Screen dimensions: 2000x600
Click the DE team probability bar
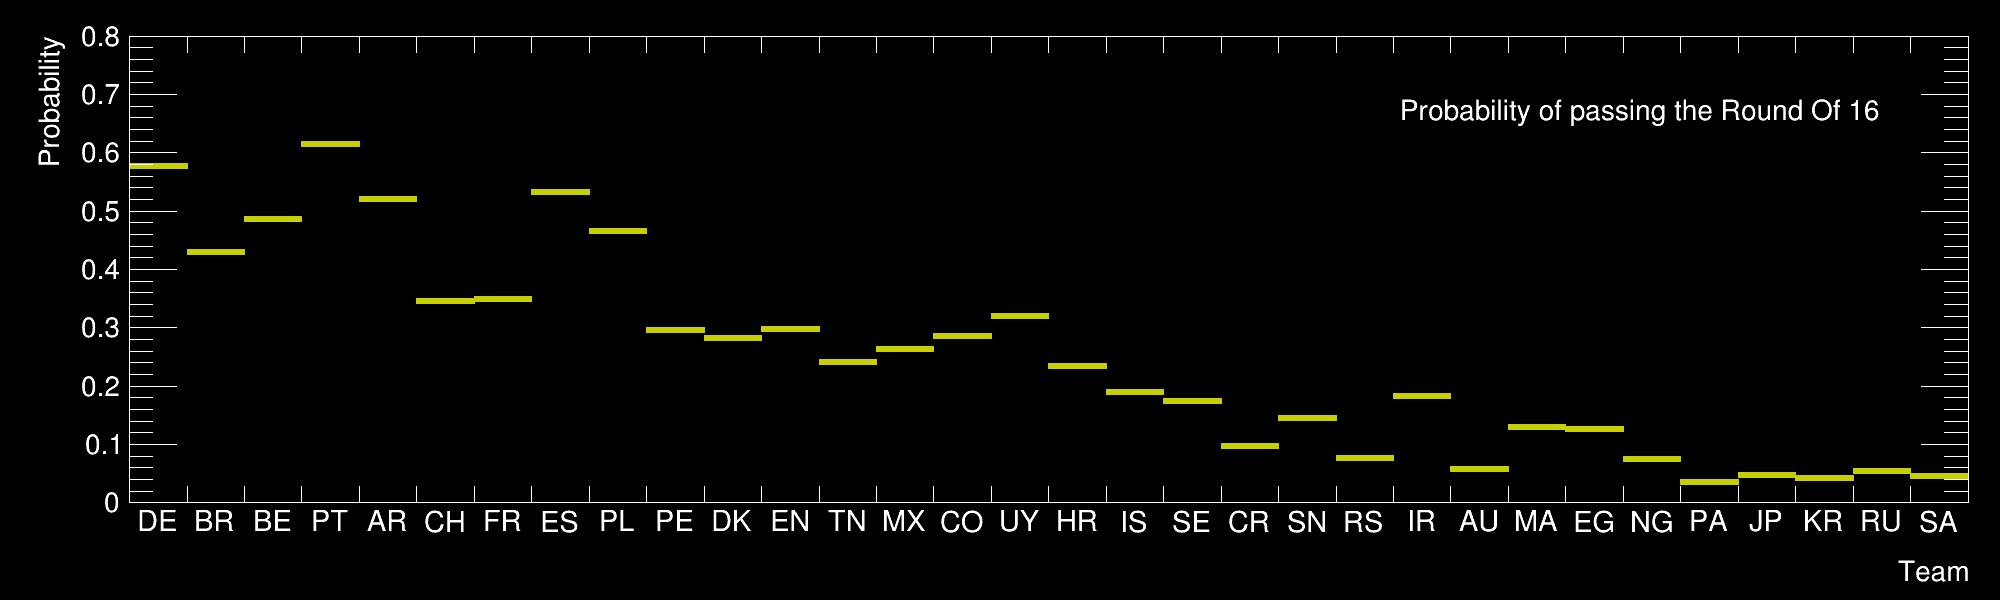(158, 166)
